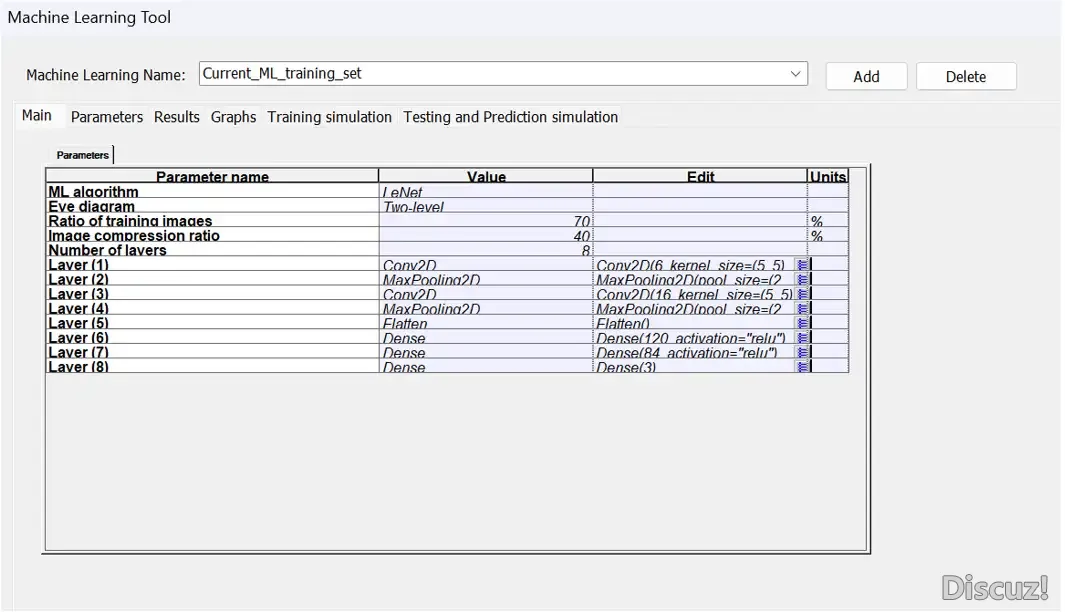Open Layer (2) edit icon
The image size is (1065, 612).
[802, 278]
